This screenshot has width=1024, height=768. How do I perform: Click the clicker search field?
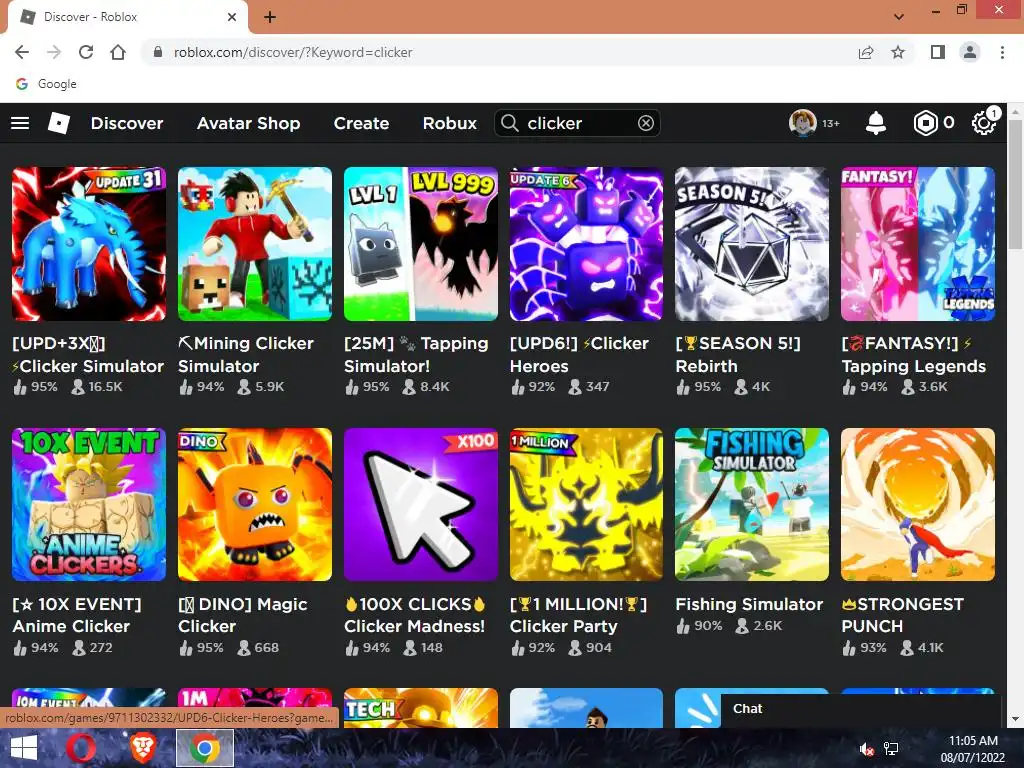pos(578,123)
